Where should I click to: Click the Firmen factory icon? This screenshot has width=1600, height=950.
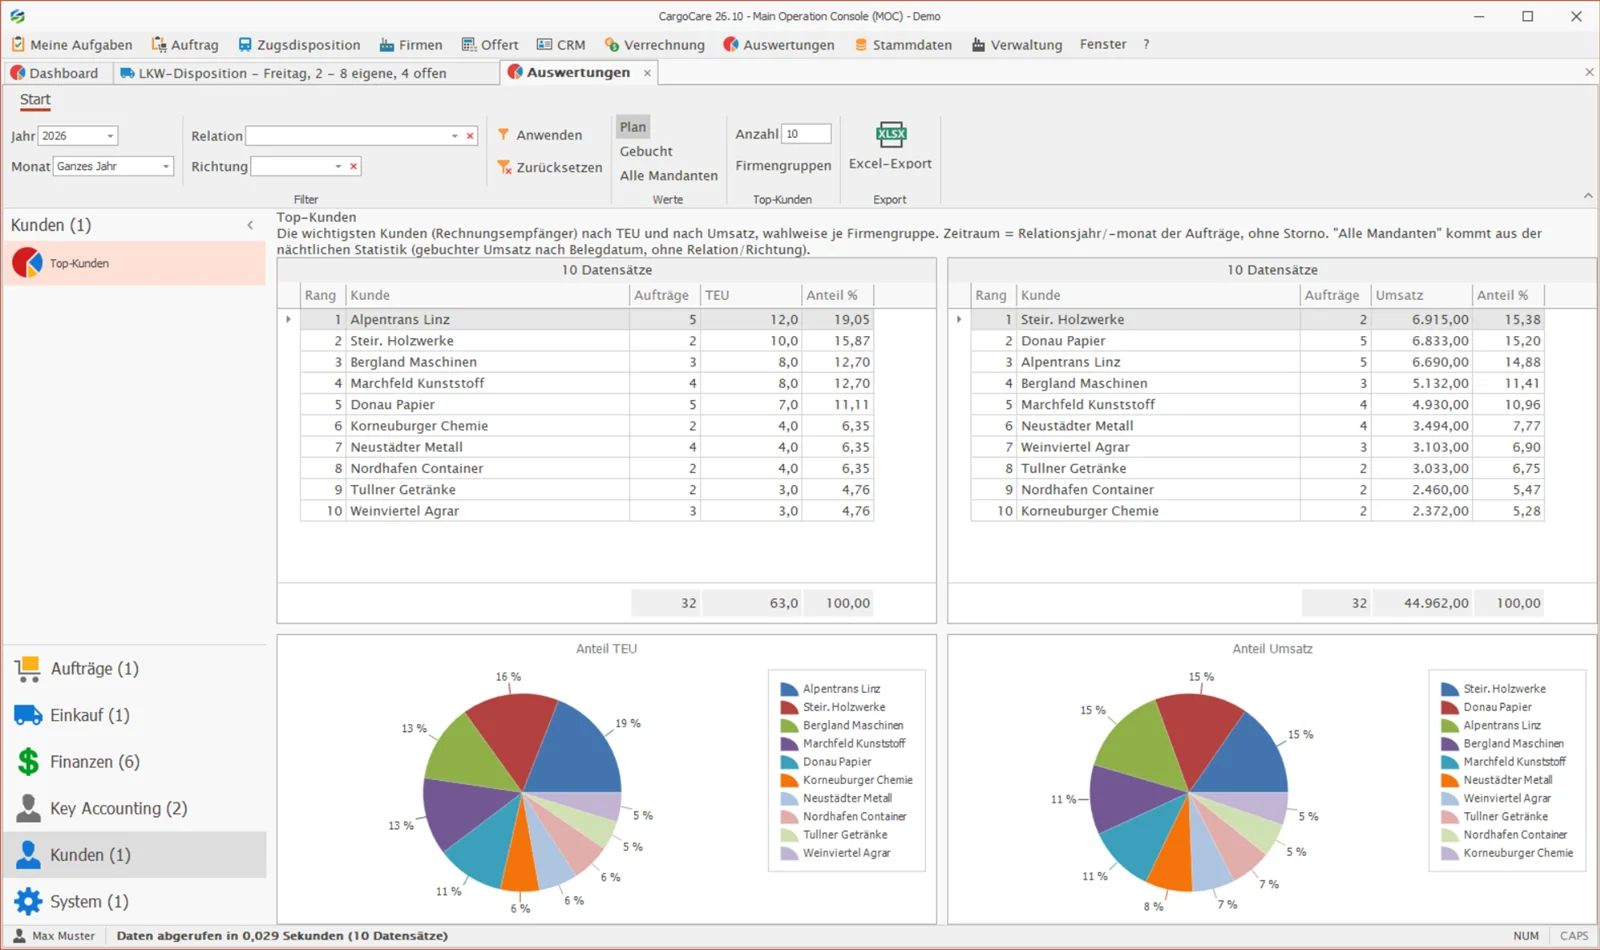(x=387, y=45)
